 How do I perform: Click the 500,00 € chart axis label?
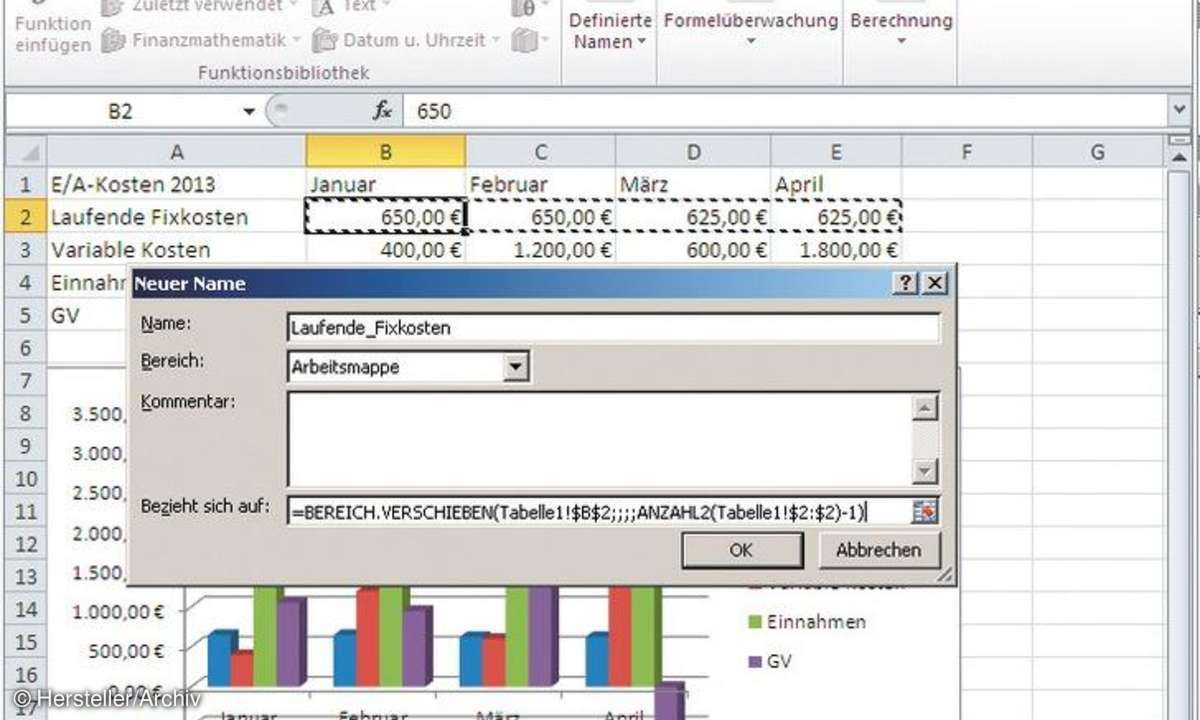point(127,651)
